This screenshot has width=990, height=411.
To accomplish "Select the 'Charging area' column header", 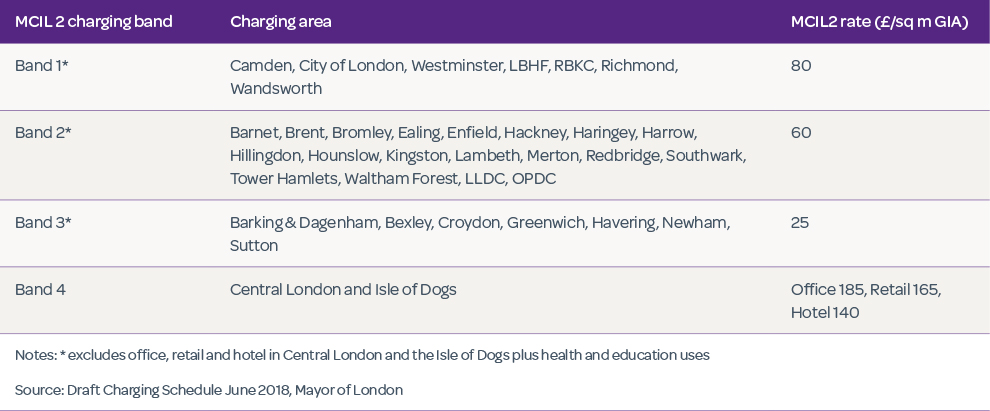I will (280, 22).
